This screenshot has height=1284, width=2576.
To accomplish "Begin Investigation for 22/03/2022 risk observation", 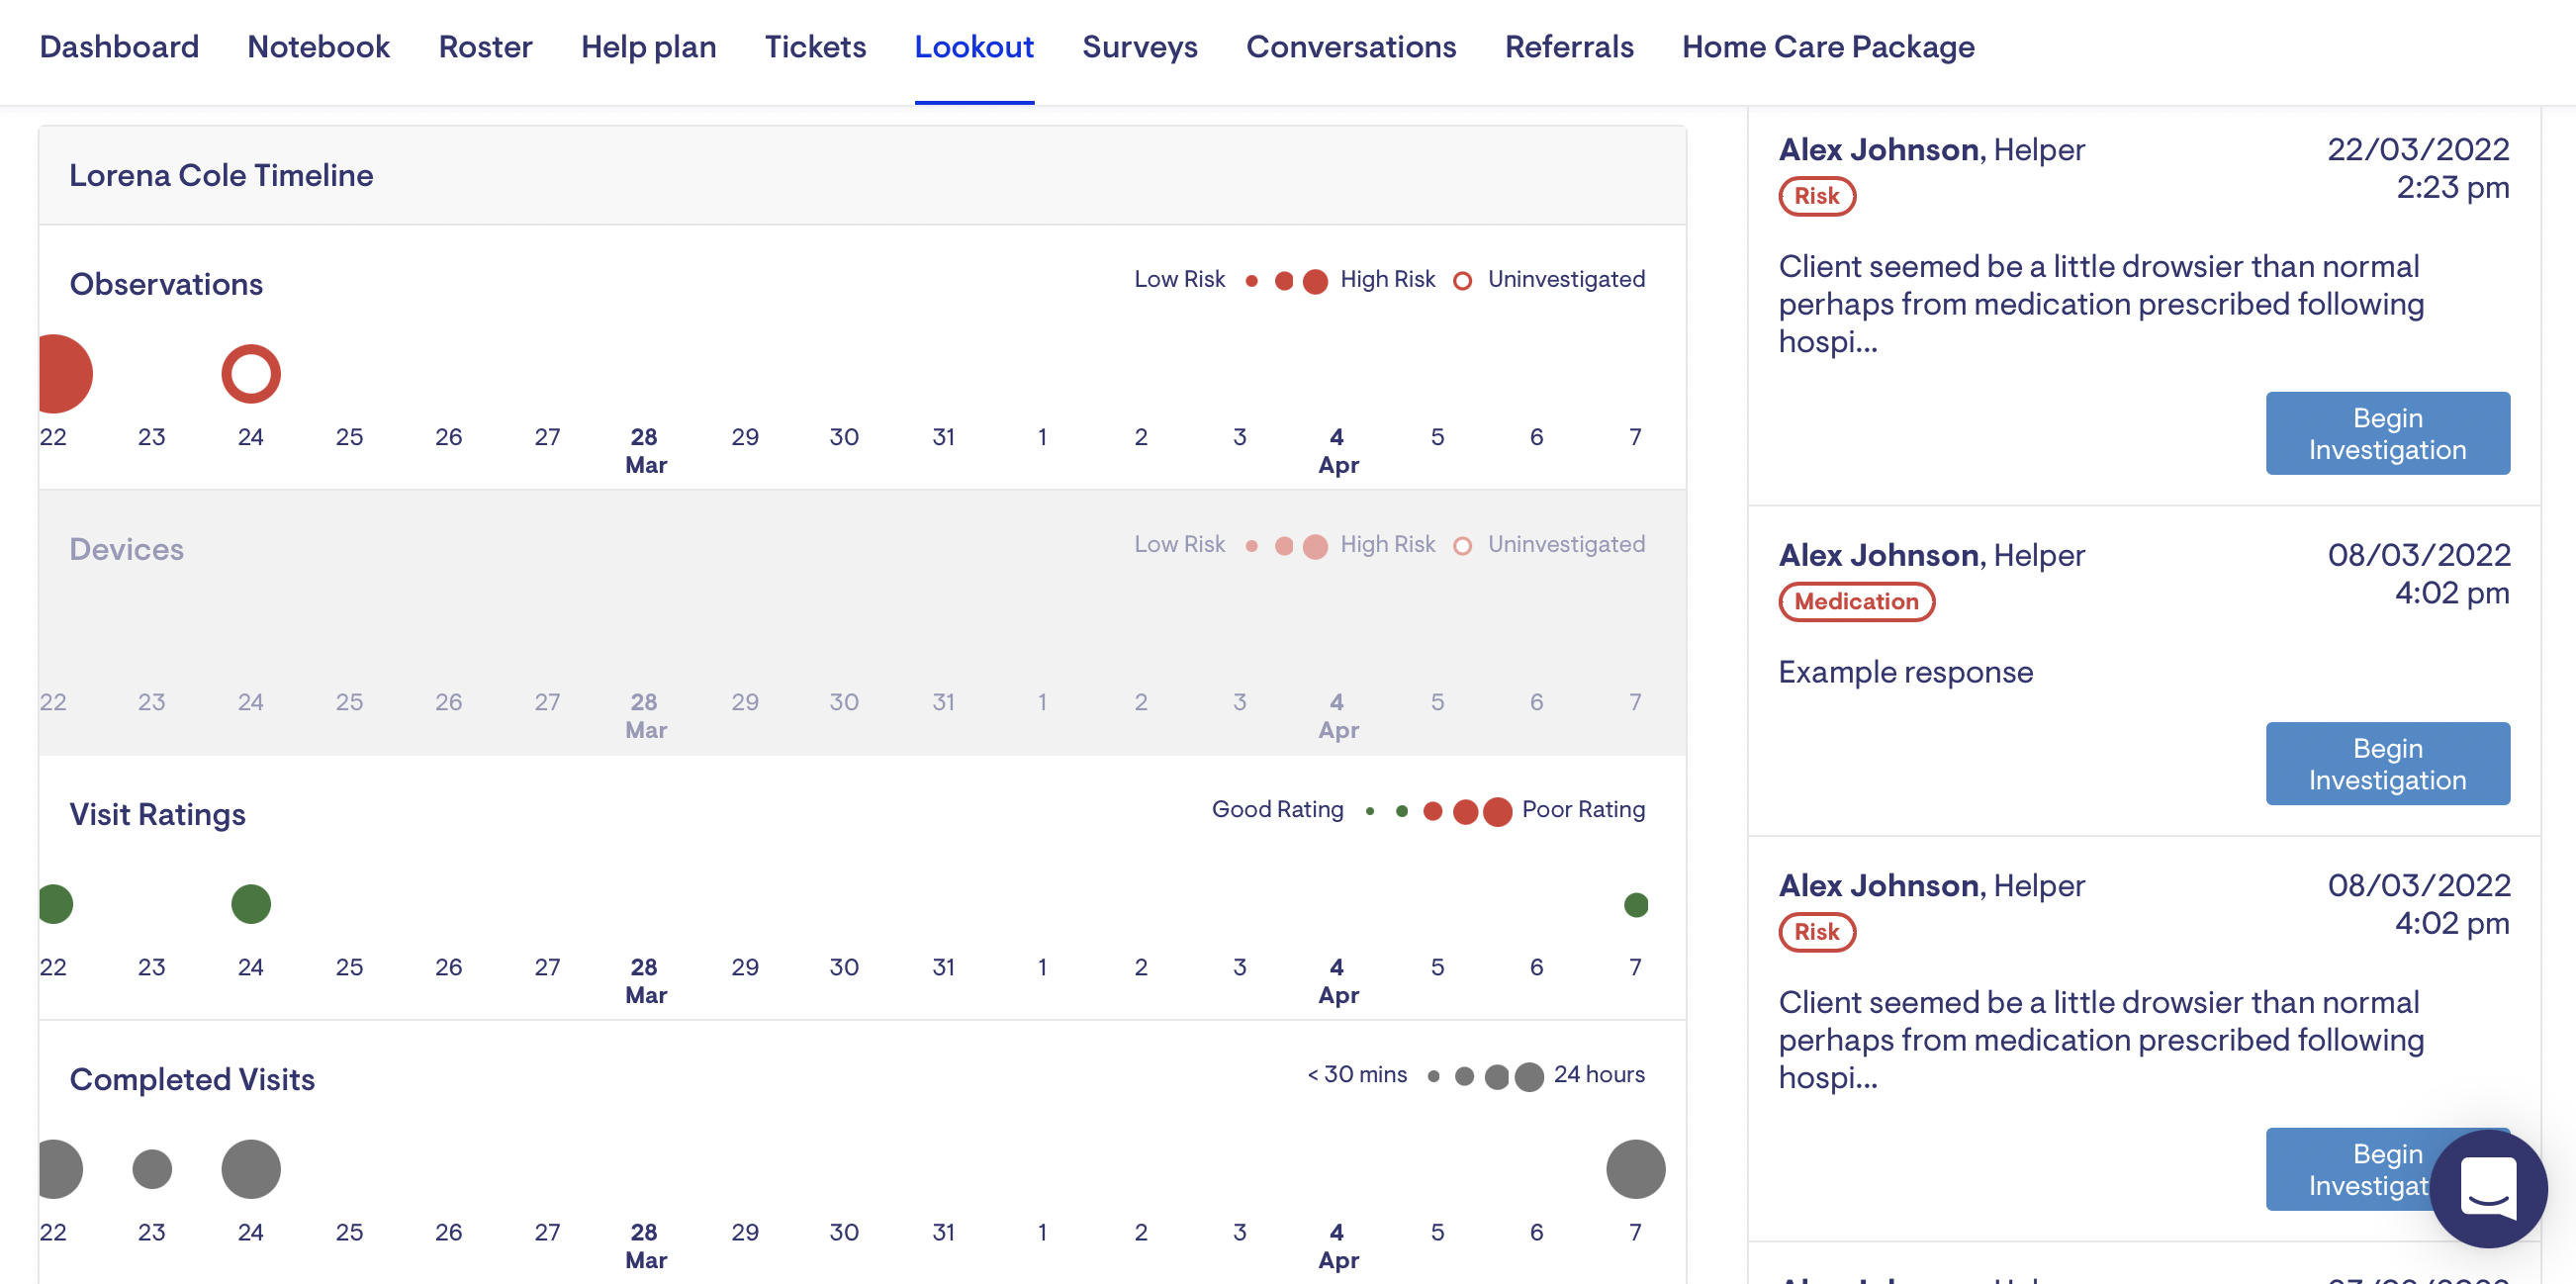I will (2386, 433).
